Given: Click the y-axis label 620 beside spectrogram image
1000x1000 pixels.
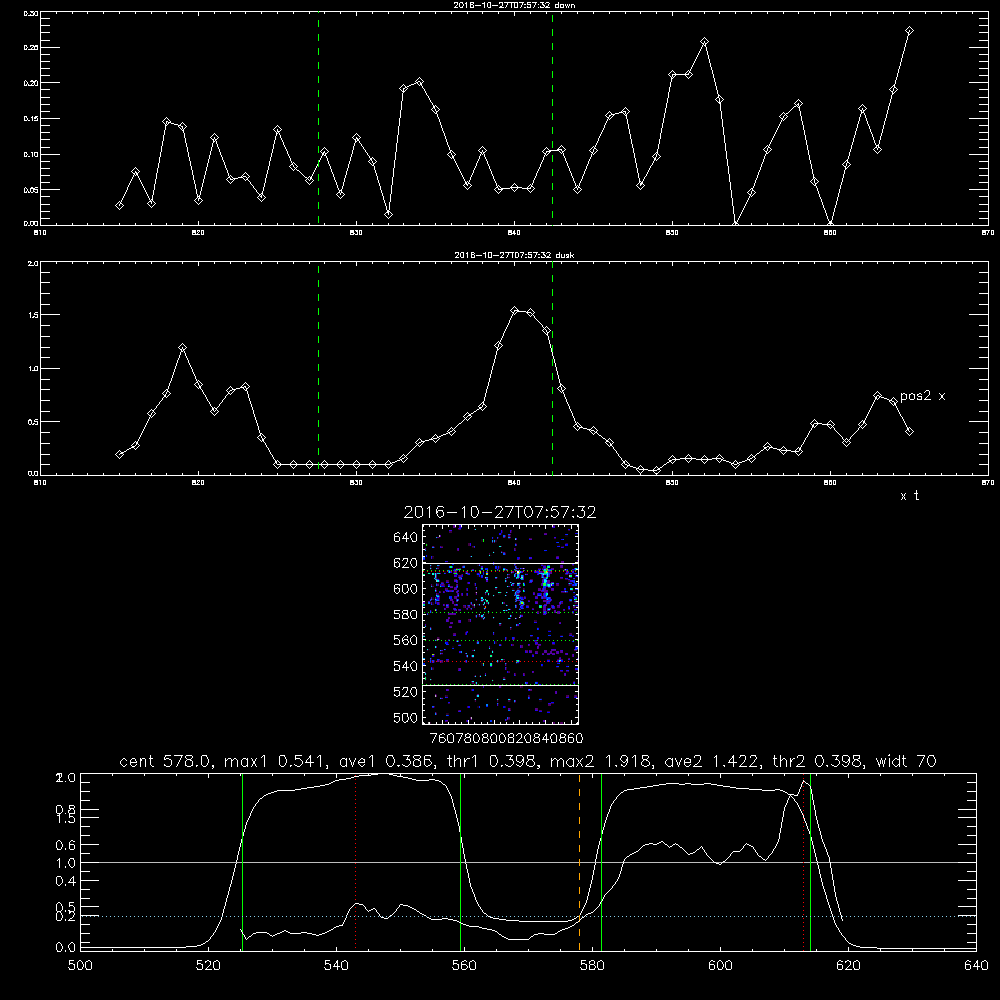Looking at the screenshot, I should click(x=406, y=563).
